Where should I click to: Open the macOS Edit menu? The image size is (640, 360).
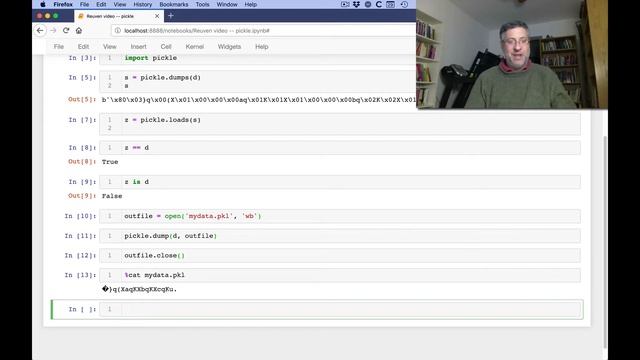pyautogui.click(x=101, y=4)
